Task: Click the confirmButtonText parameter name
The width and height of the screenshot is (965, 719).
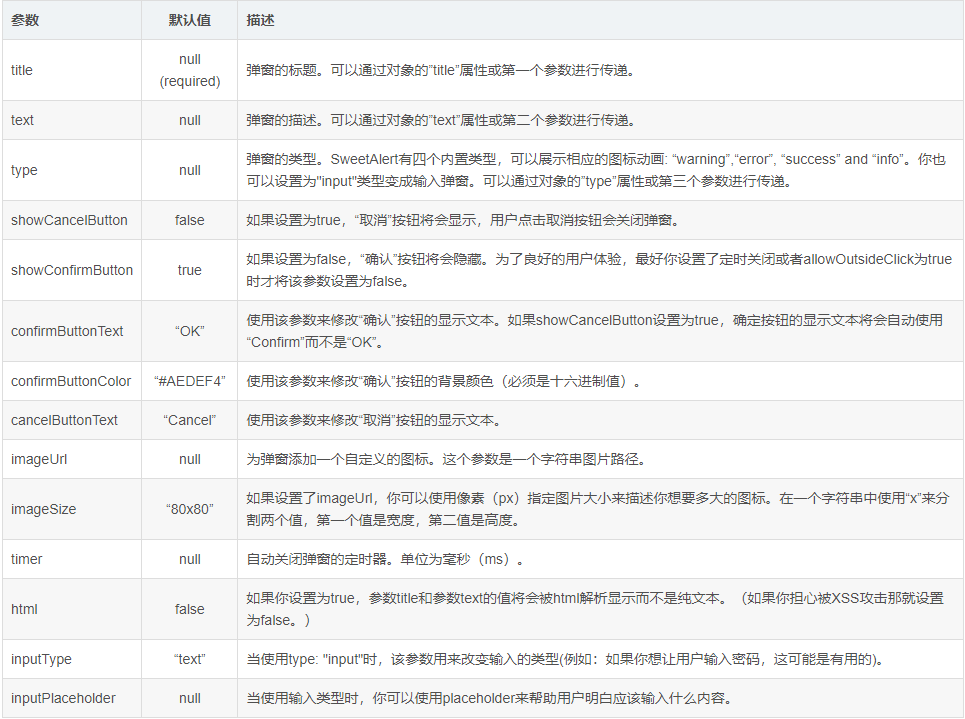Action: pos(67,331)
